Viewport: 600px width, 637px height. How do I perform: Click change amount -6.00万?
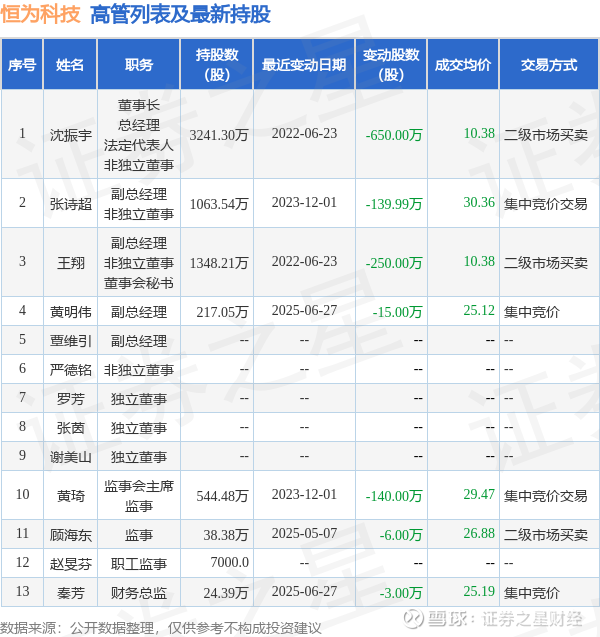(x=401, y=535)
